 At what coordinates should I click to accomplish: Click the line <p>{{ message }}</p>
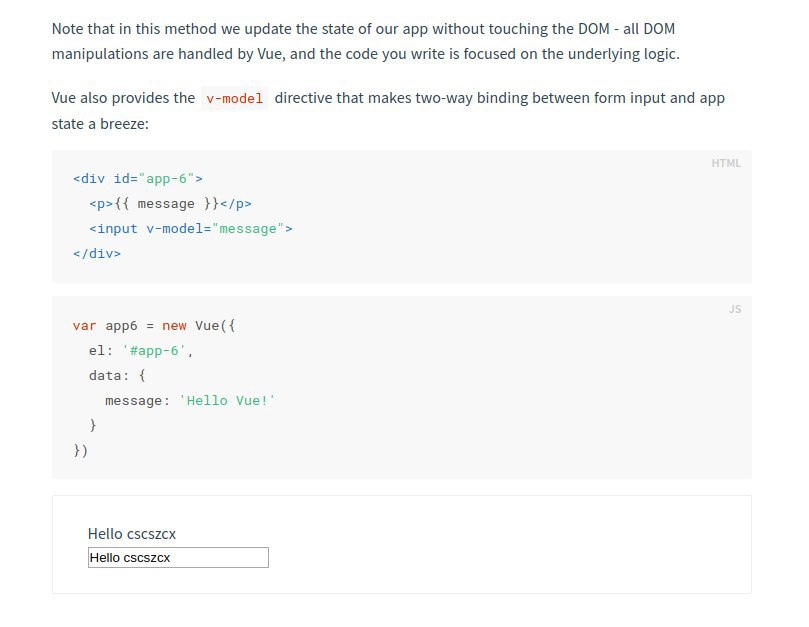click(170, 204)
